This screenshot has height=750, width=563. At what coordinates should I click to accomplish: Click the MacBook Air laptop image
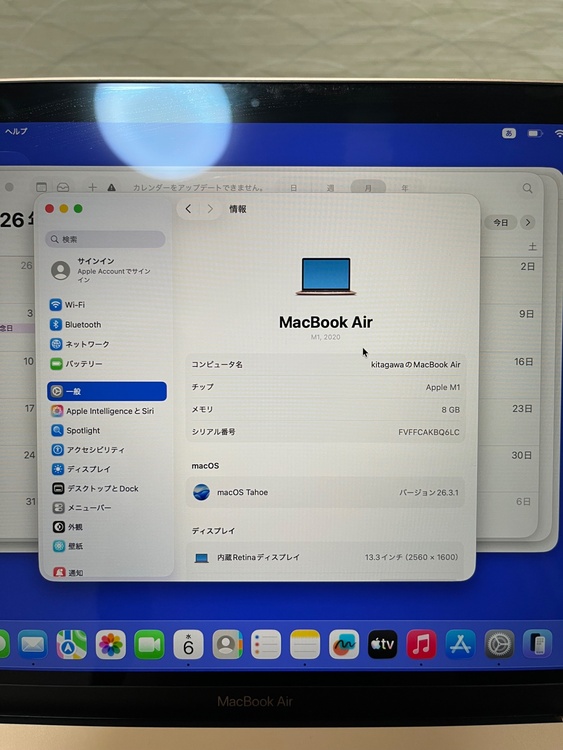pyautogui.click(x=326, y=276)
